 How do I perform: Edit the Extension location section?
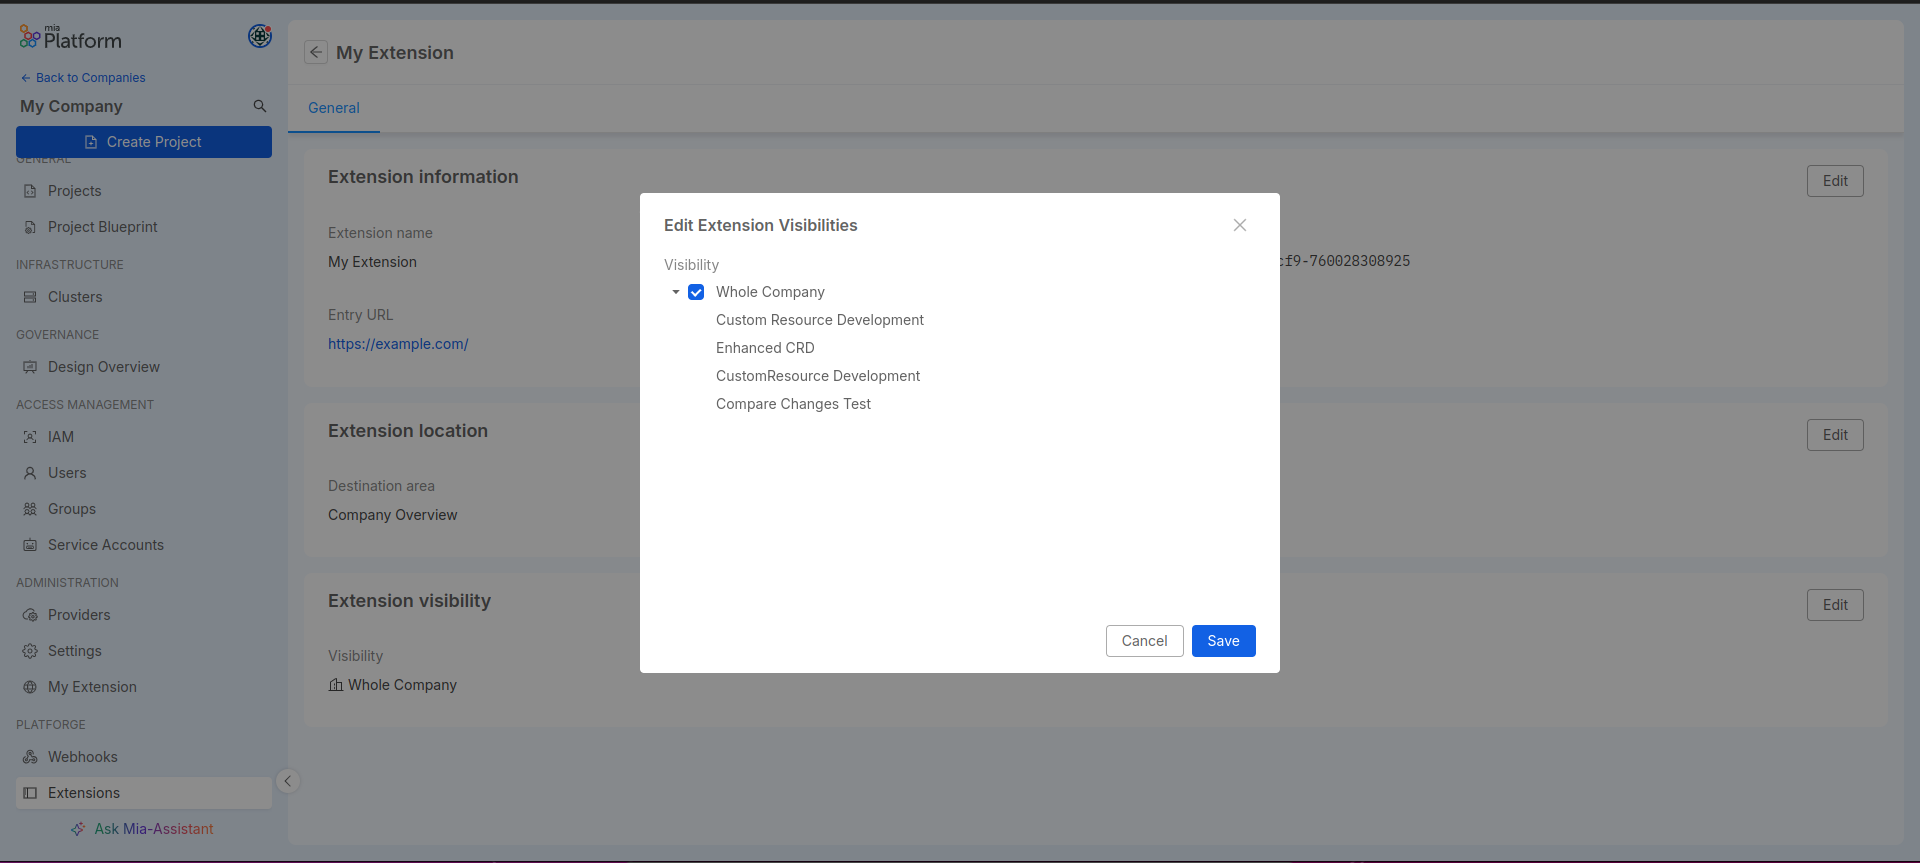pos(1835,435)
